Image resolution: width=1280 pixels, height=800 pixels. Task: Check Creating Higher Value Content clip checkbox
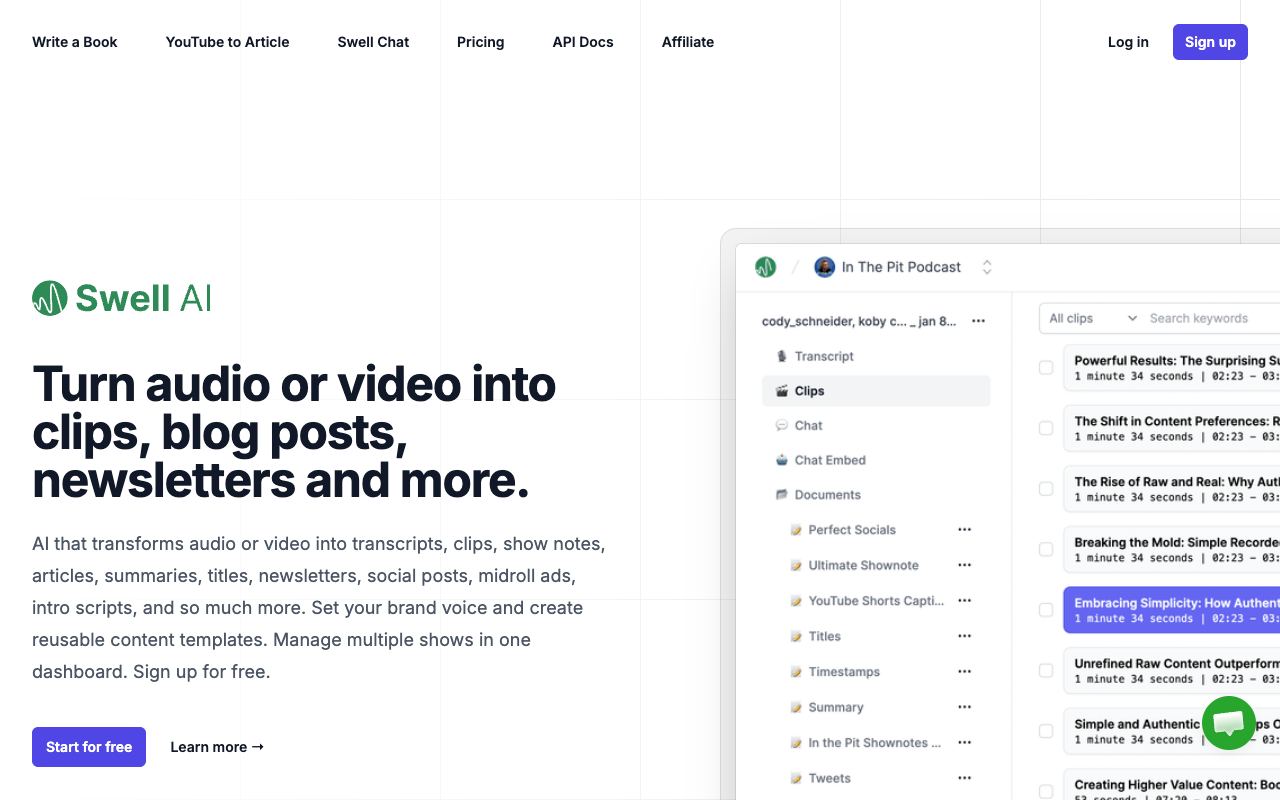click(x=1046, y=792)
